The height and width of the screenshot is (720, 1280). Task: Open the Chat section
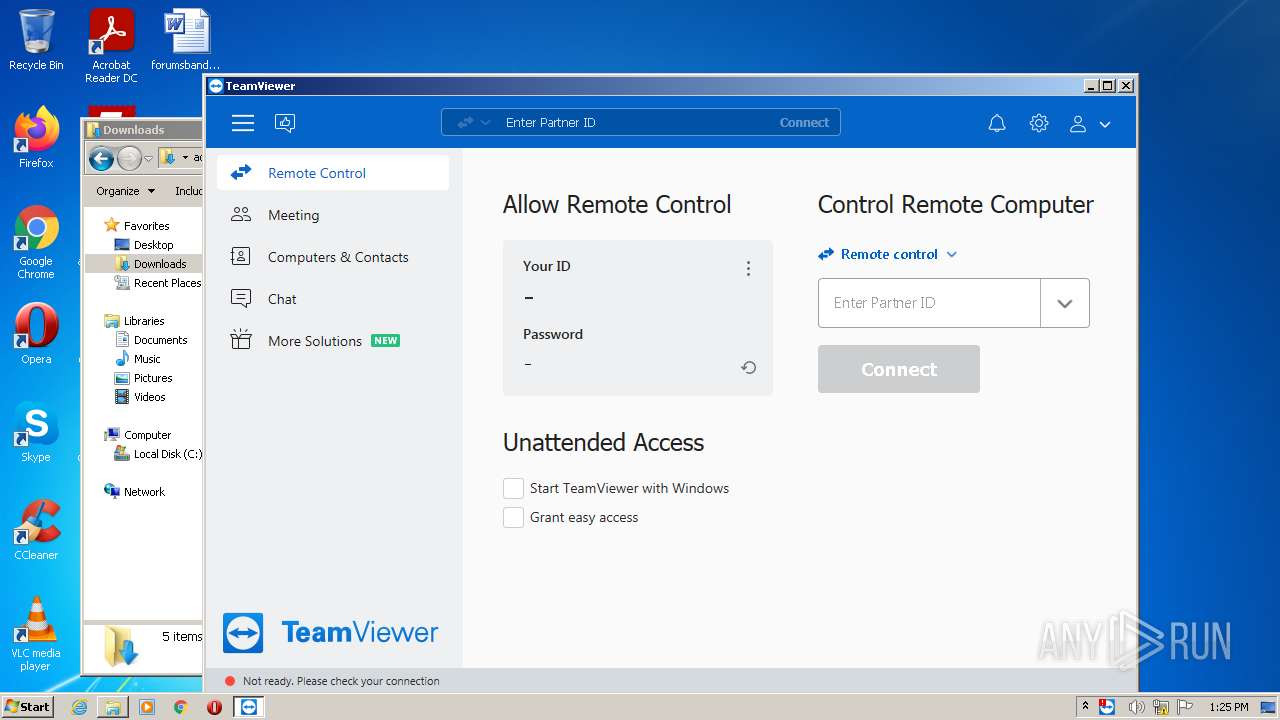pos(333,299)
